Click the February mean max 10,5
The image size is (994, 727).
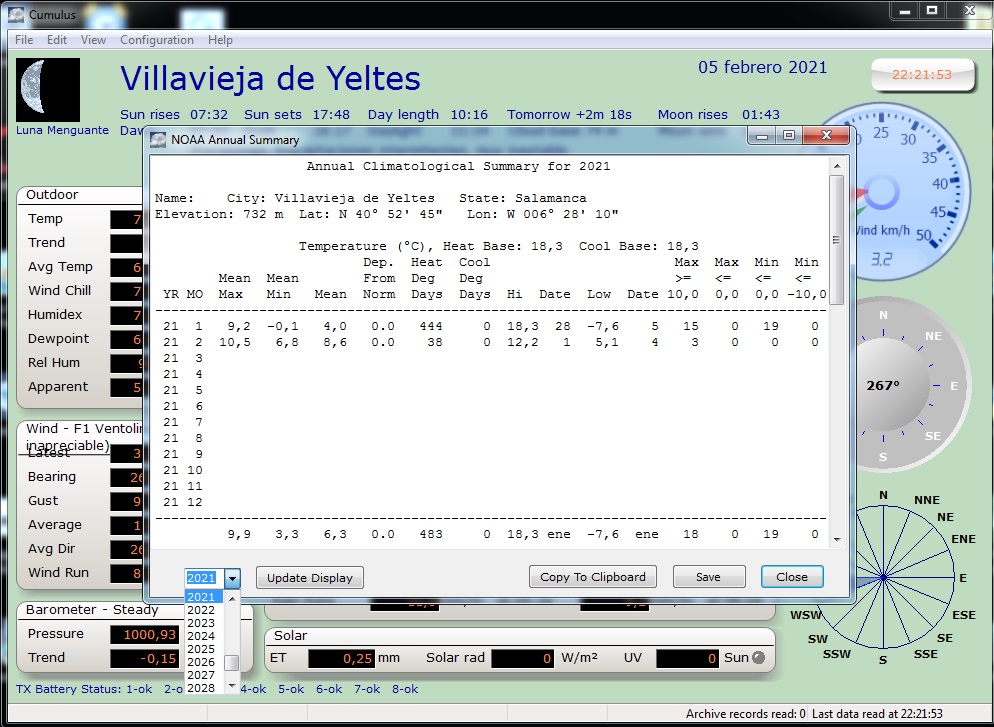point(235,342)
